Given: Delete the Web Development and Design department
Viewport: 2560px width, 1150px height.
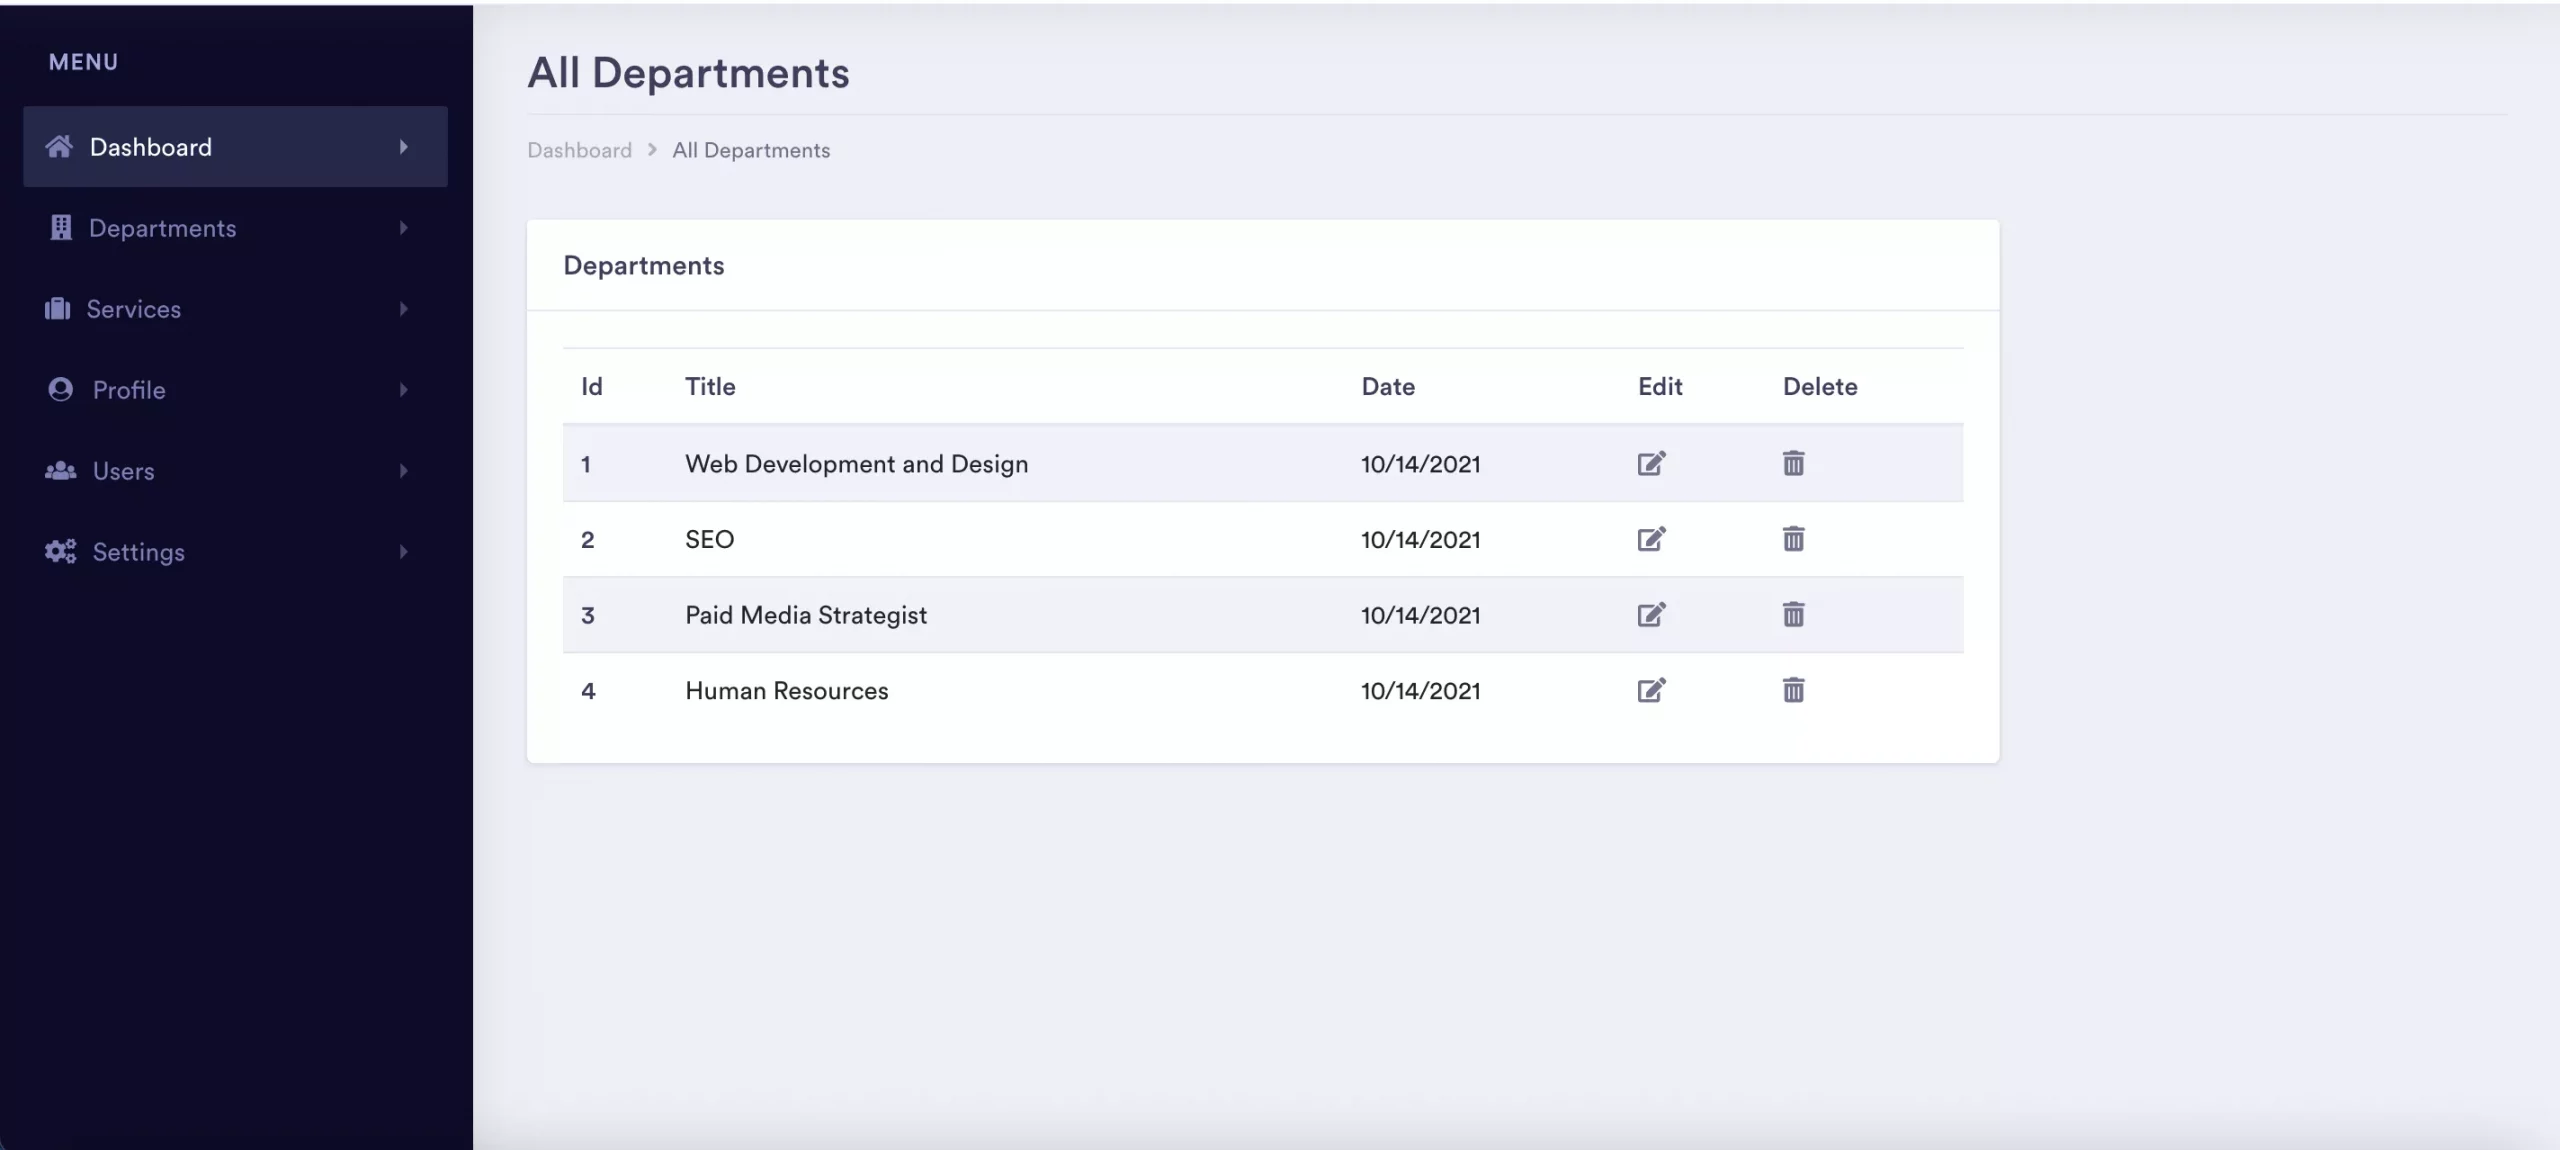Looking at the screenshot, I should point(1793,464).
